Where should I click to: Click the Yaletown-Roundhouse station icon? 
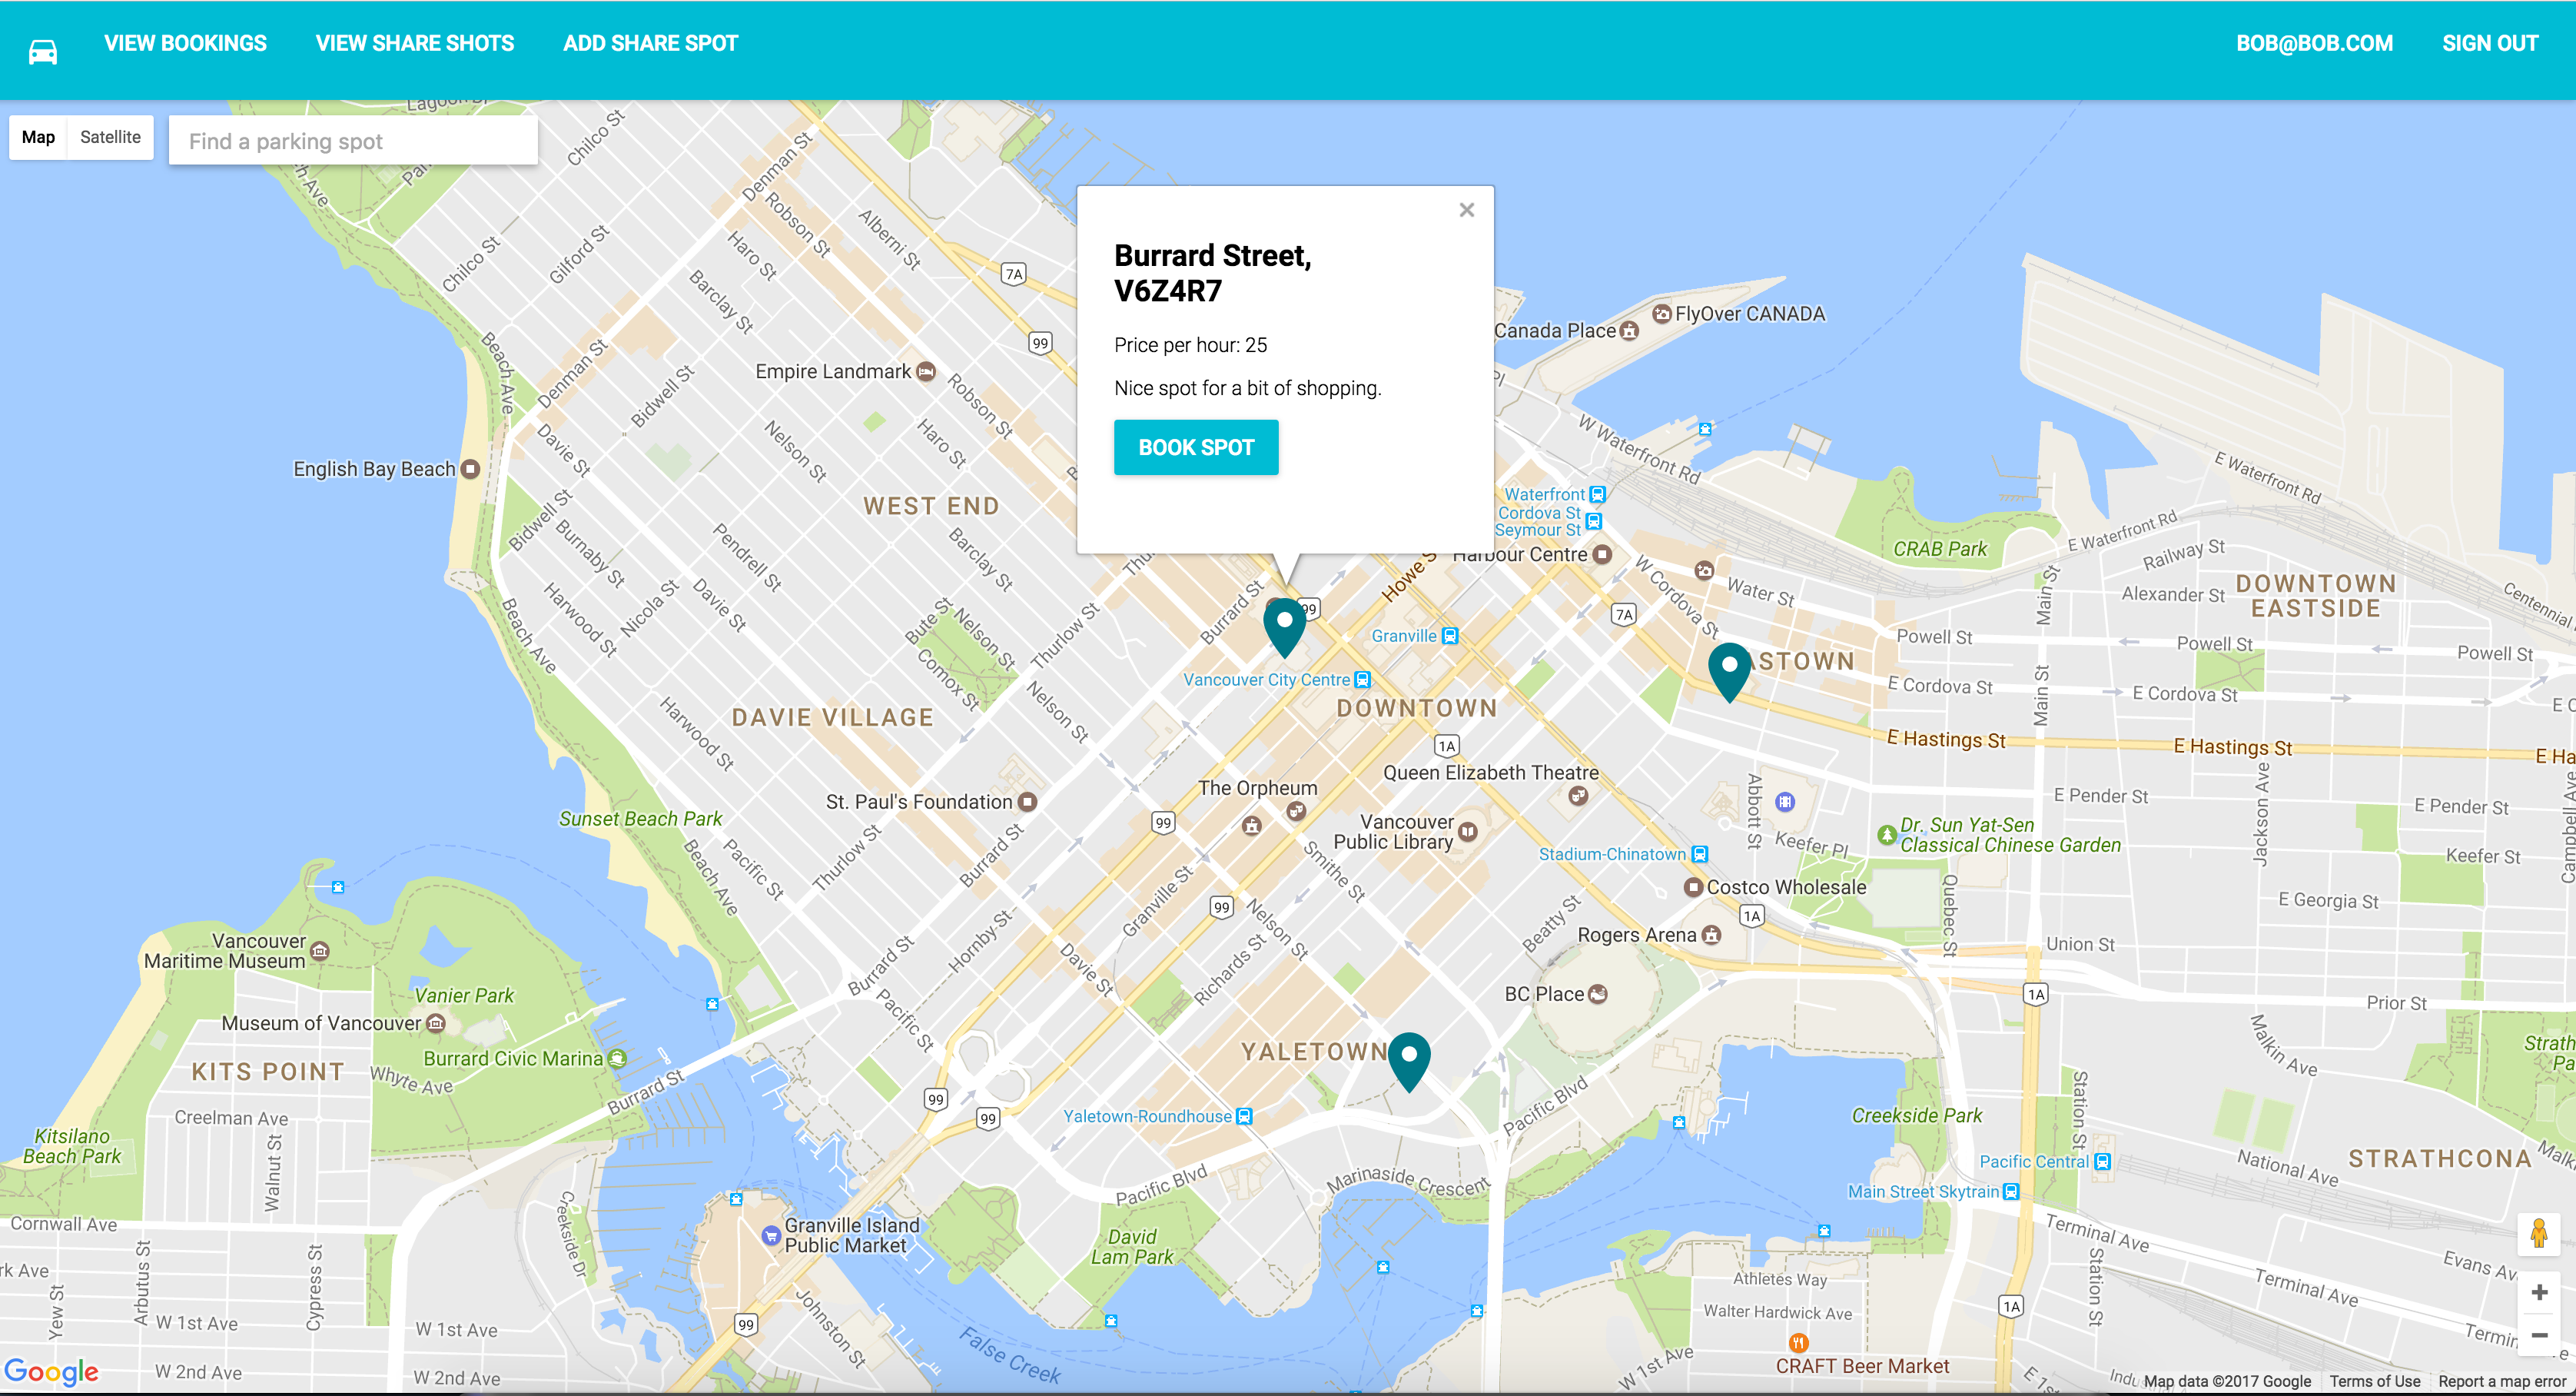click(x=1244, y=1116)
